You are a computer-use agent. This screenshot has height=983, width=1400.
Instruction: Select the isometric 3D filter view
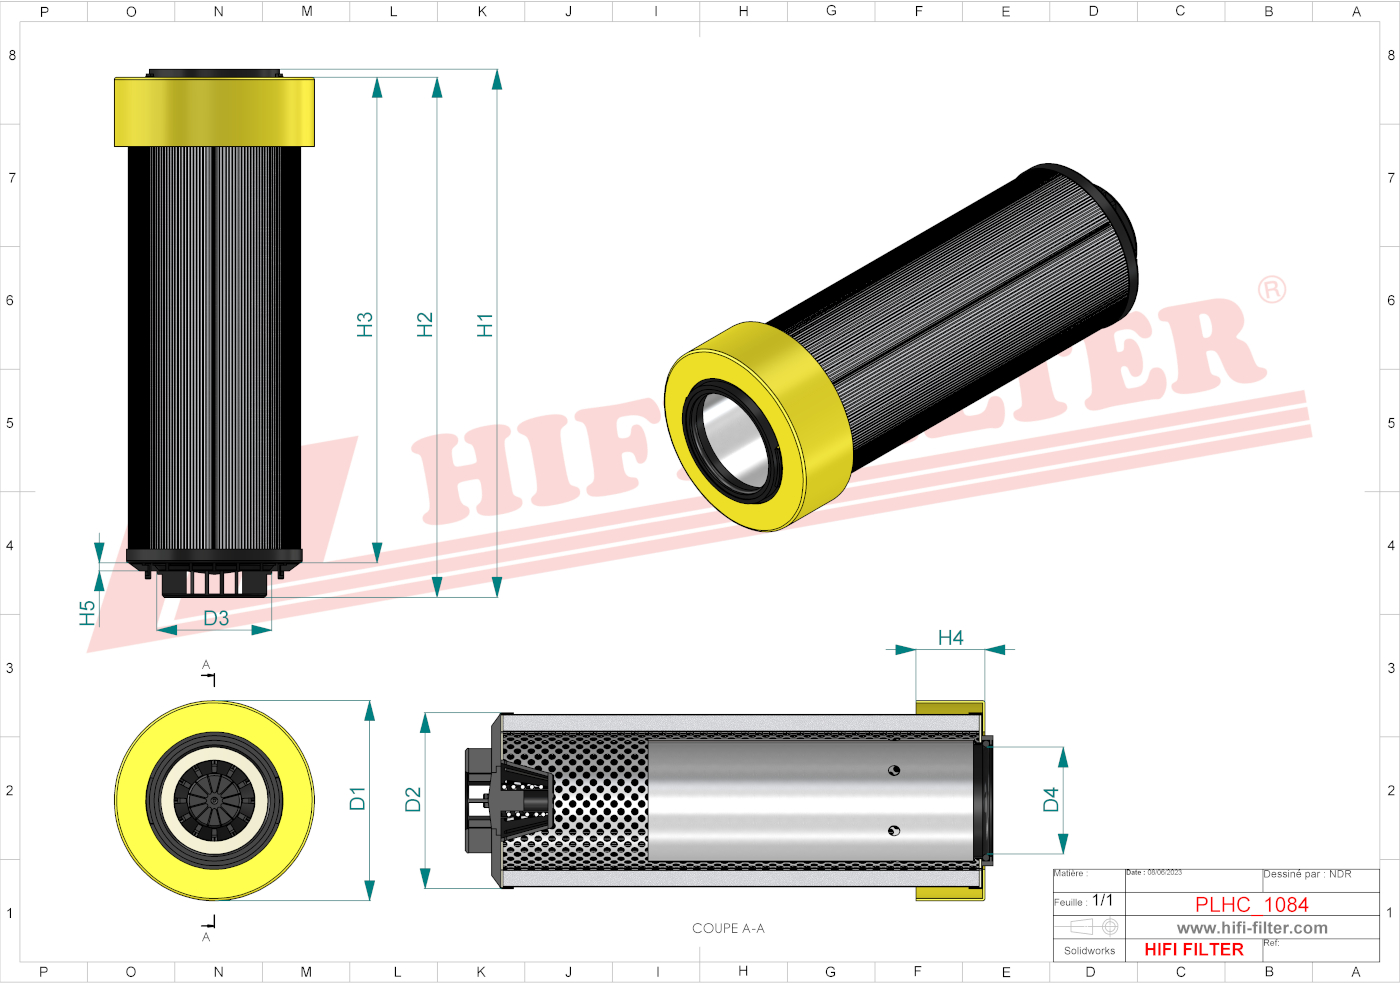click(x=900, y=345)
